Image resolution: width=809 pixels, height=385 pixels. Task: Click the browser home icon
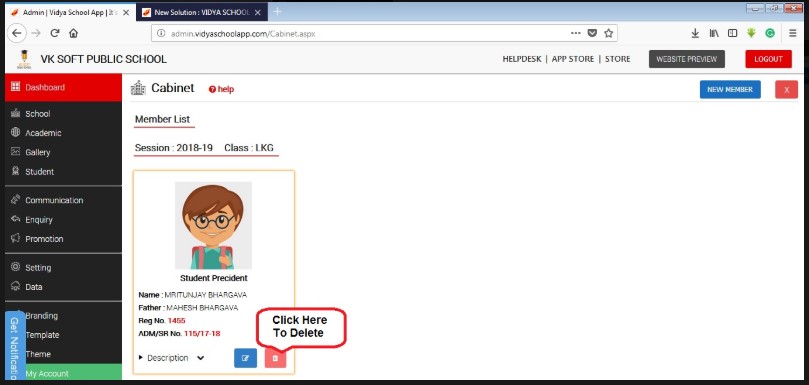pos(73,33)
